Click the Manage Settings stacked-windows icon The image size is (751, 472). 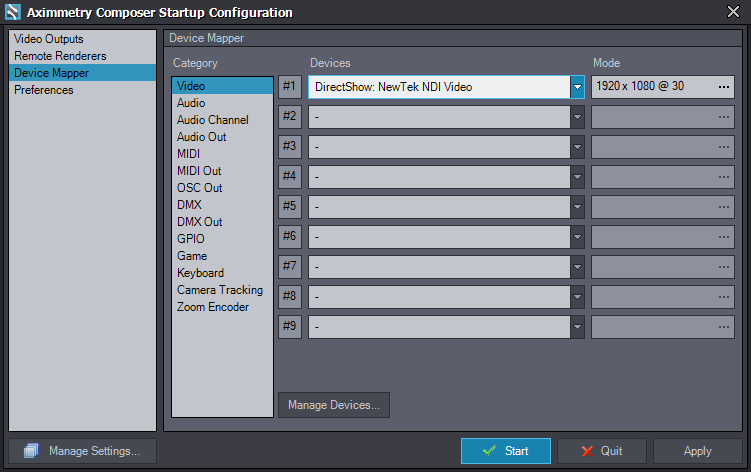[x=30, y=451]
